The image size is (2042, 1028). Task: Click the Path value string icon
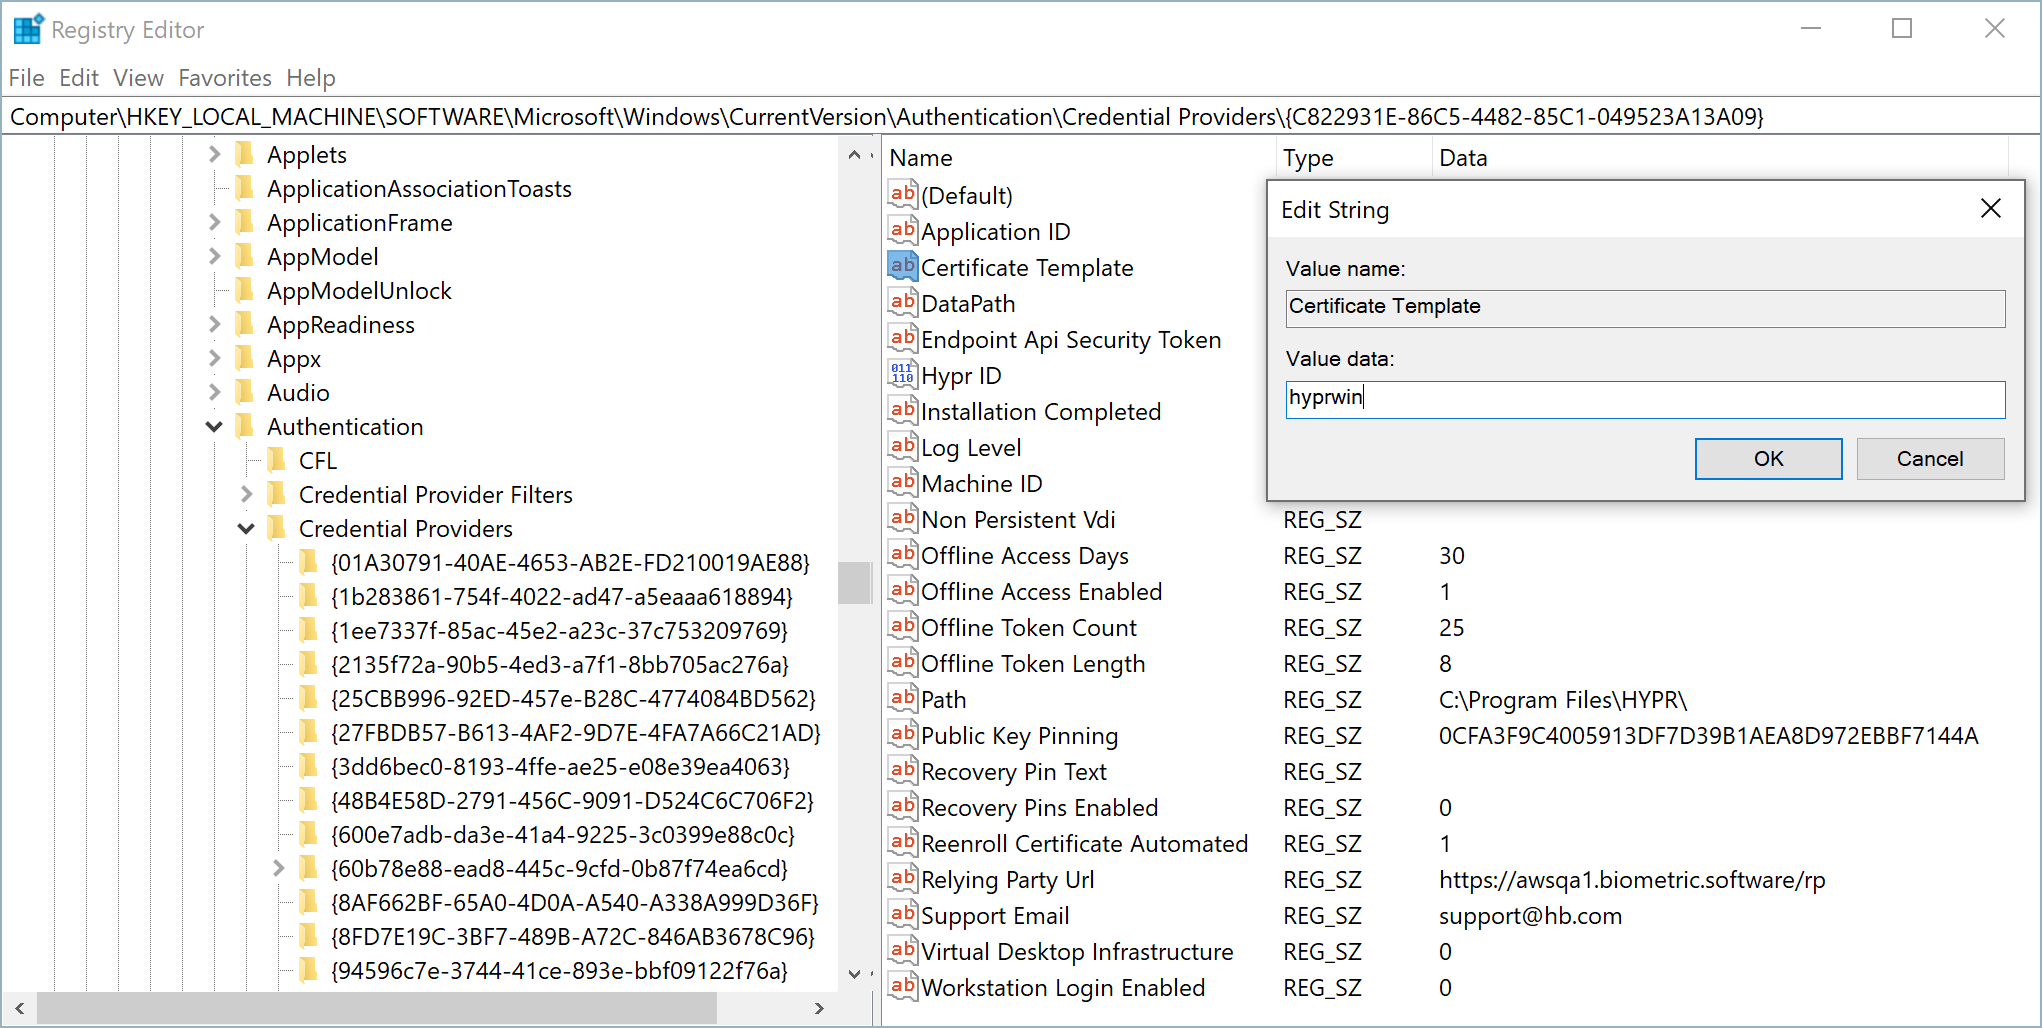tap(902, 698)
